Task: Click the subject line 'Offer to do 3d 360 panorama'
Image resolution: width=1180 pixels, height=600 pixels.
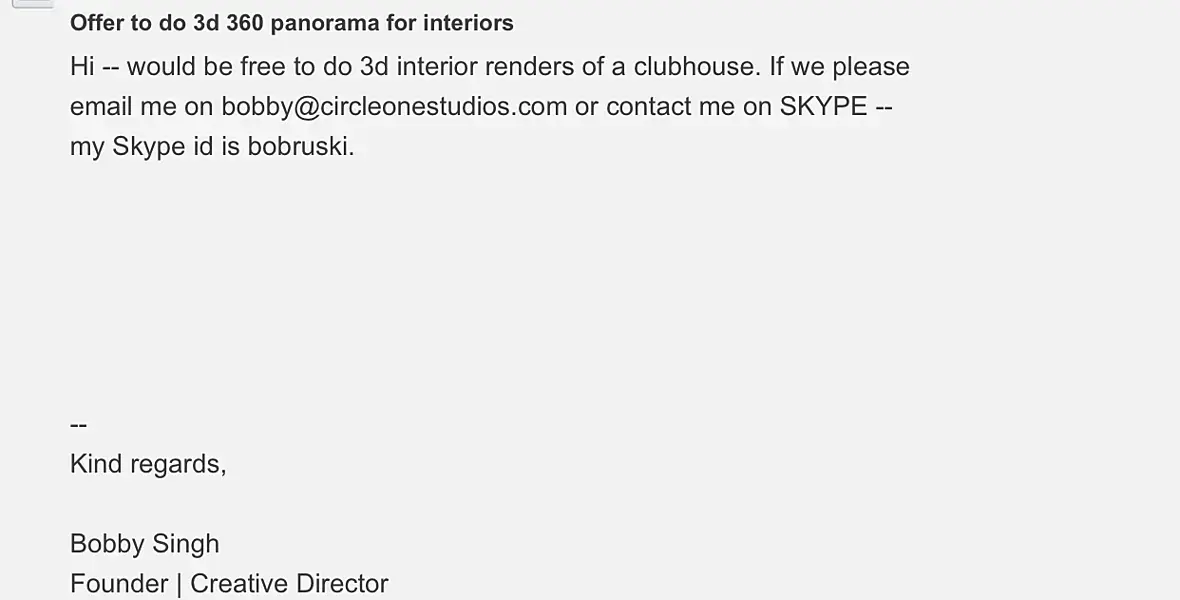Action: click(291, 23)
